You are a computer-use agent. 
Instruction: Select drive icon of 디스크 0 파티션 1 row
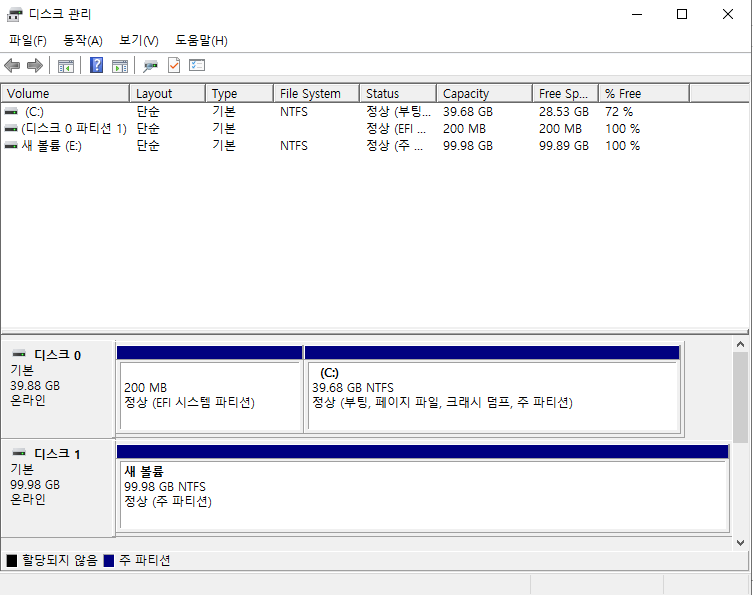11,129
